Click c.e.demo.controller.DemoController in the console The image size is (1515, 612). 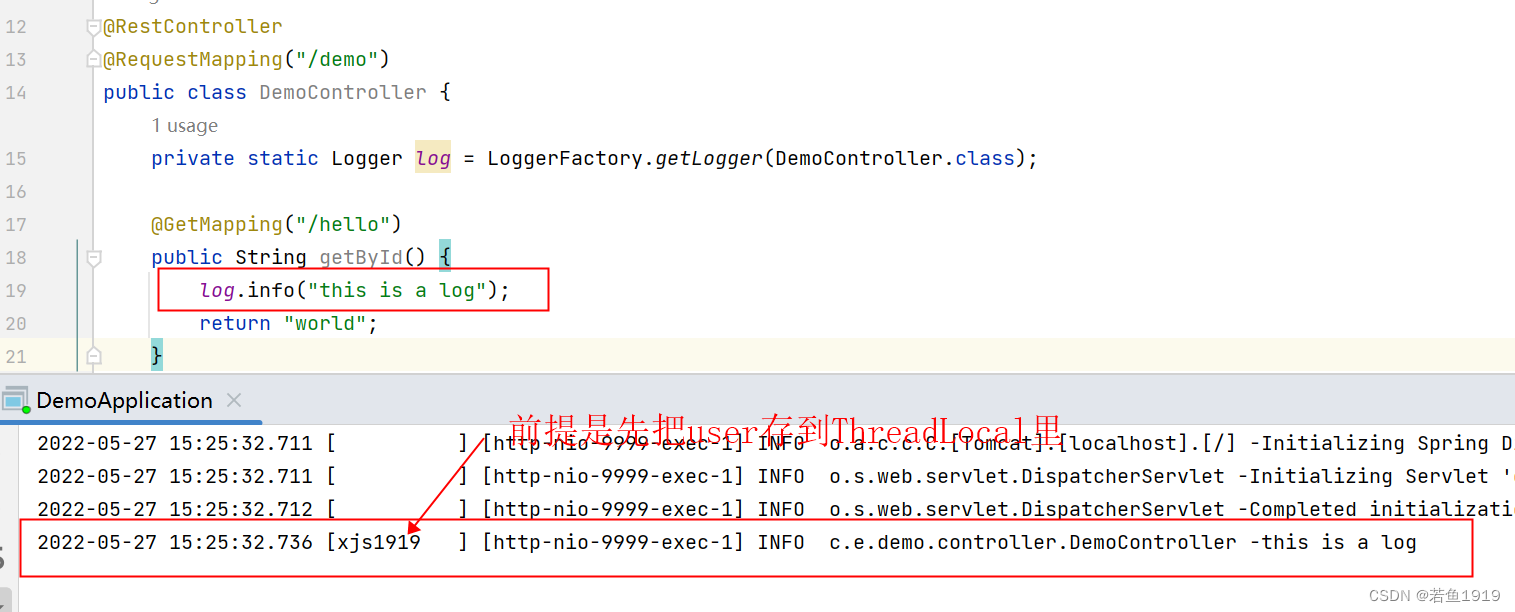click(x=1033, y=543)
